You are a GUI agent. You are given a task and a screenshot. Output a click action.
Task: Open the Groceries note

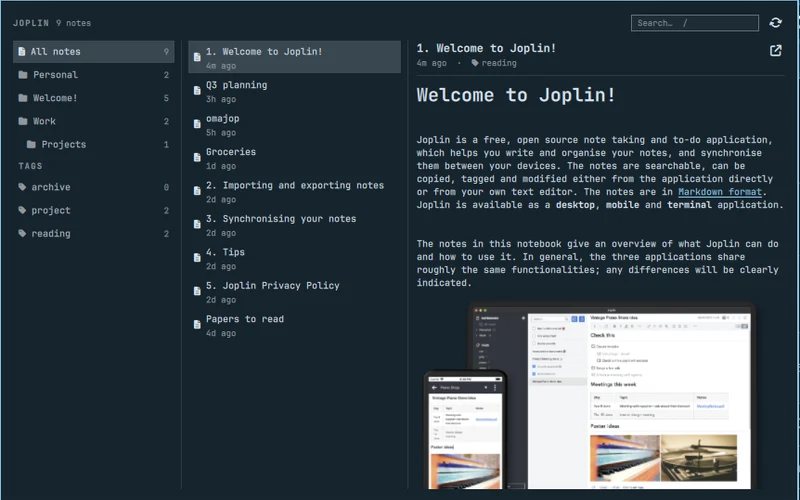click(294, 158)
